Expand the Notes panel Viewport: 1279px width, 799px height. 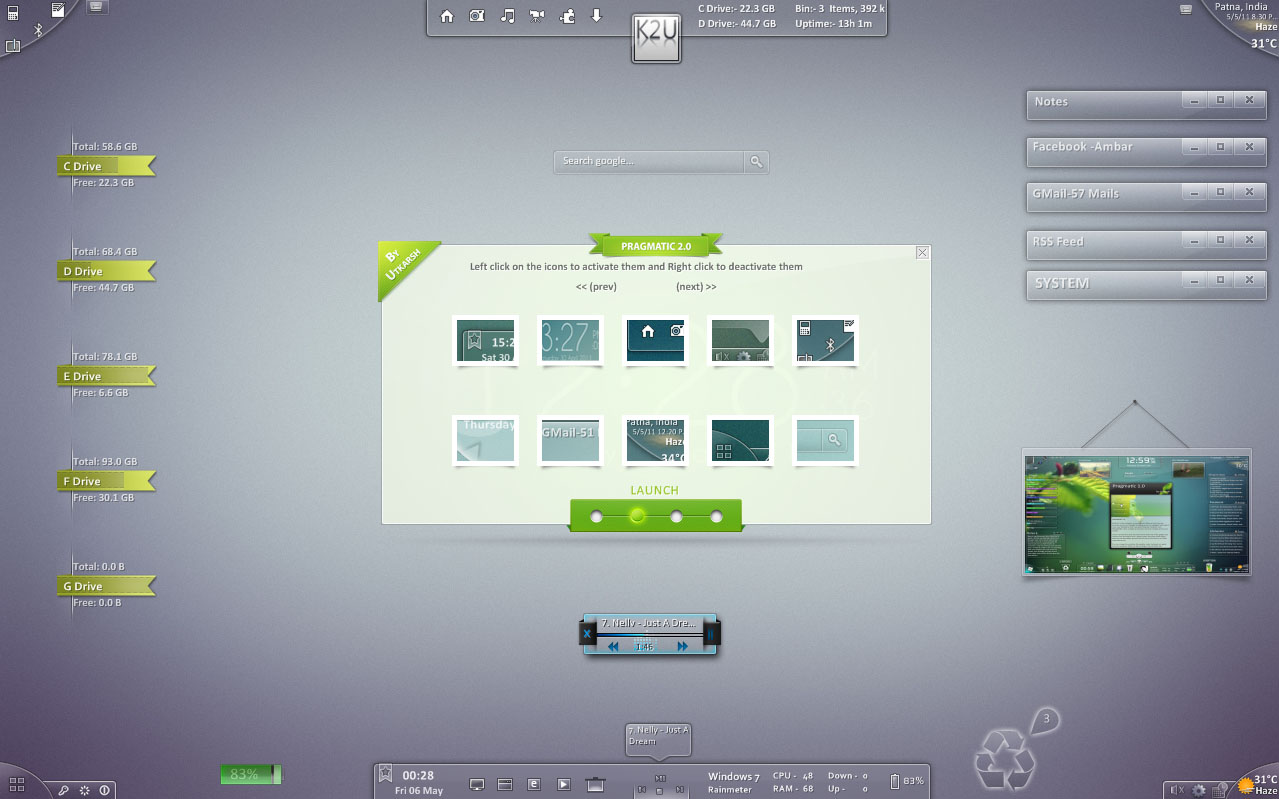point(1219,101)
